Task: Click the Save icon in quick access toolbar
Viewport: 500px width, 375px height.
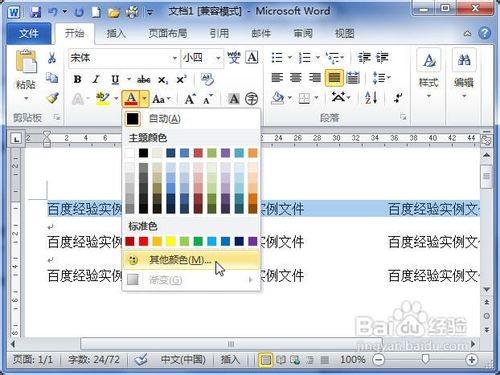Action: (35, 13)
